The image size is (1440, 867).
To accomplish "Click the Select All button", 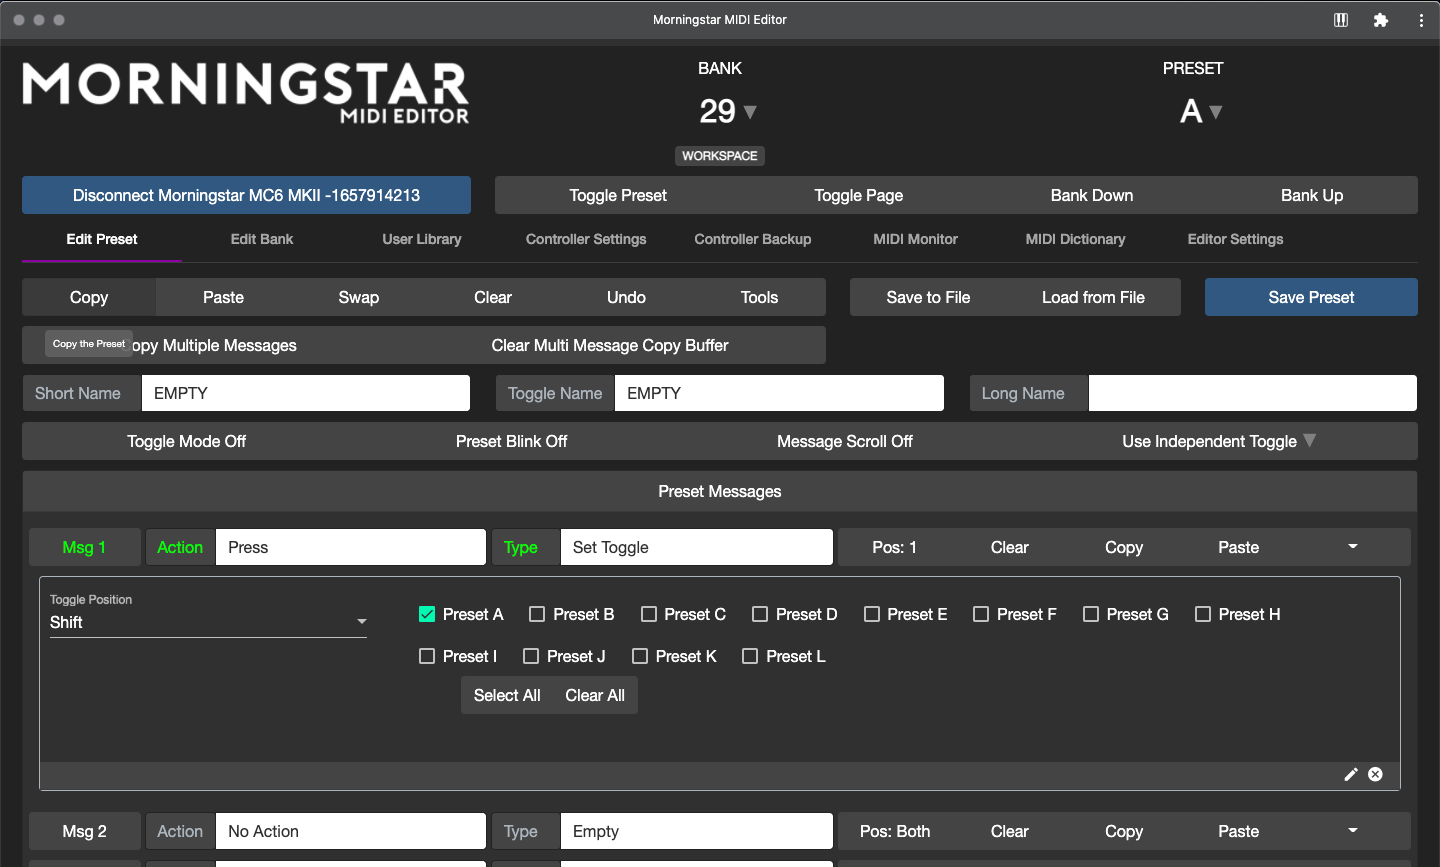I will pos(507,695).
